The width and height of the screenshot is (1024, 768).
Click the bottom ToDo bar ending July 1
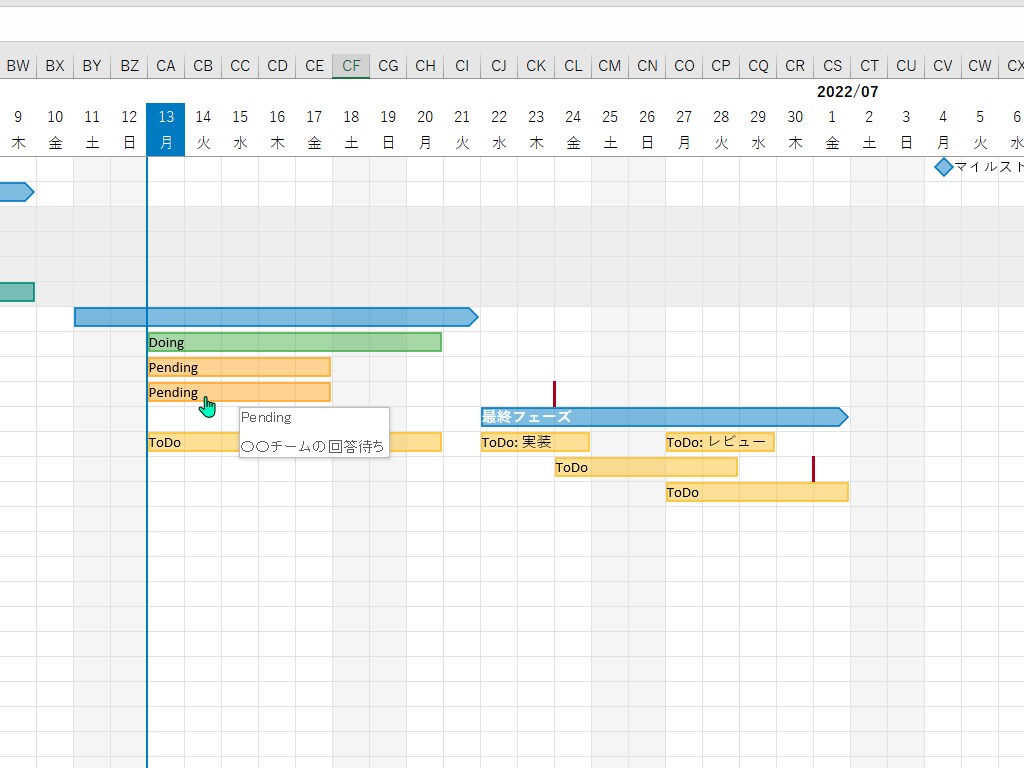(757, 492)
